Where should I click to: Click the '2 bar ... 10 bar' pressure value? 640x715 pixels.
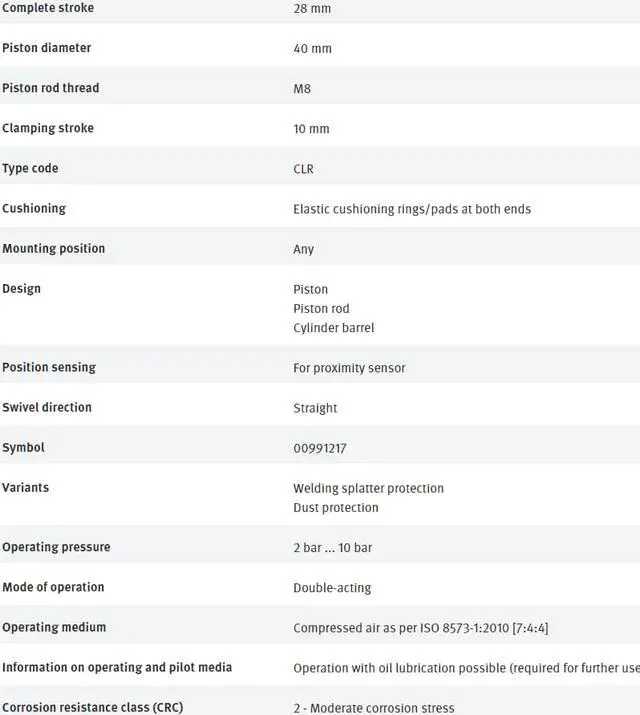pyautogui.click(x=333, y=548)
